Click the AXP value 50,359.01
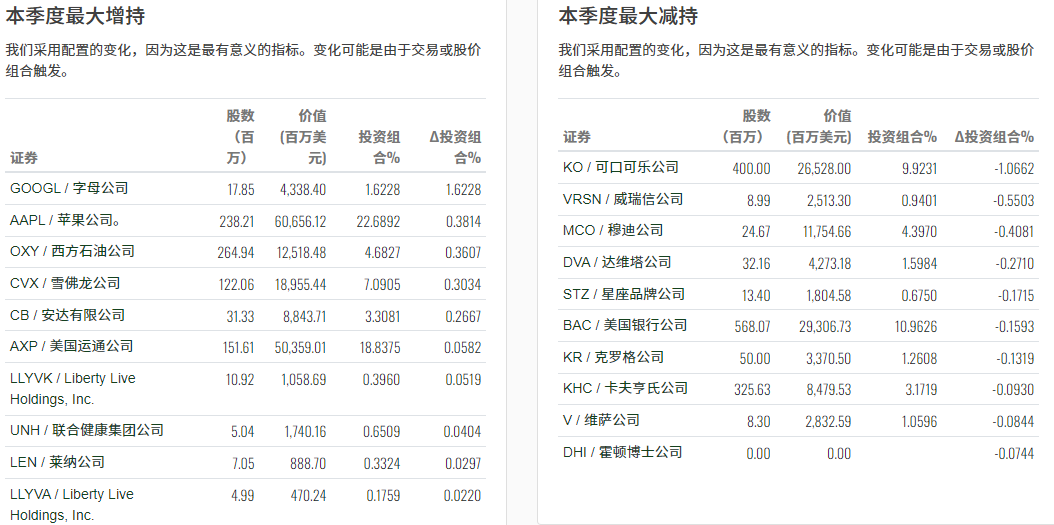This screenshot has width=1054, height=525. pyautogui.click(x=300, y=348)
